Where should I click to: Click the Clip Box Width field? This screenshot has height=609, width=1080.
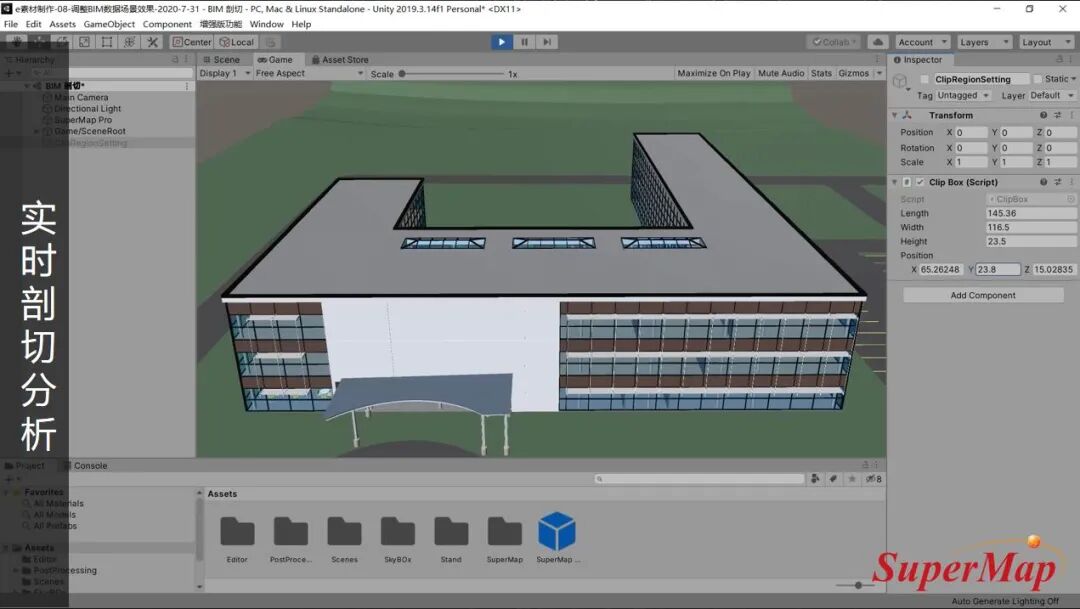(x=1030, y=227)
